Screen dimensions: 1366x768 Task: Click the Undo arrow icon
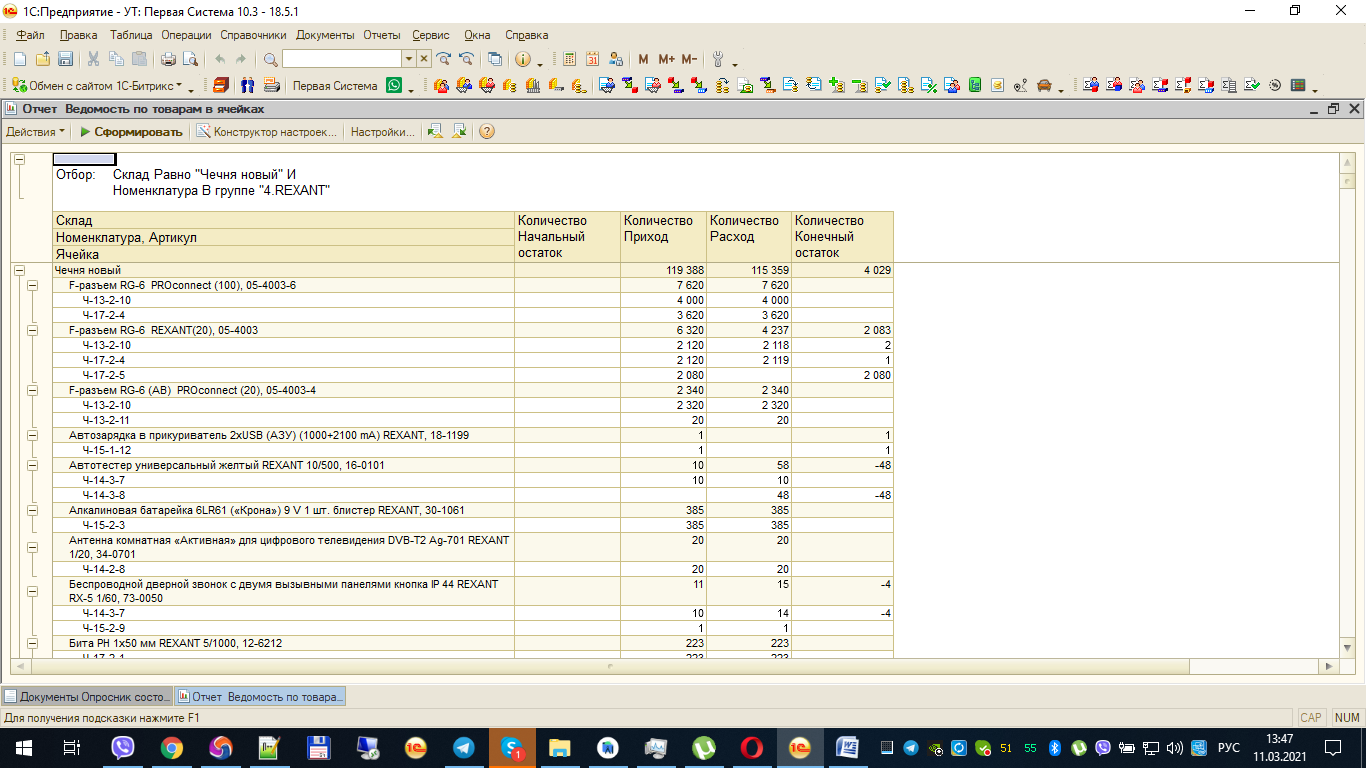pos(220,59)
